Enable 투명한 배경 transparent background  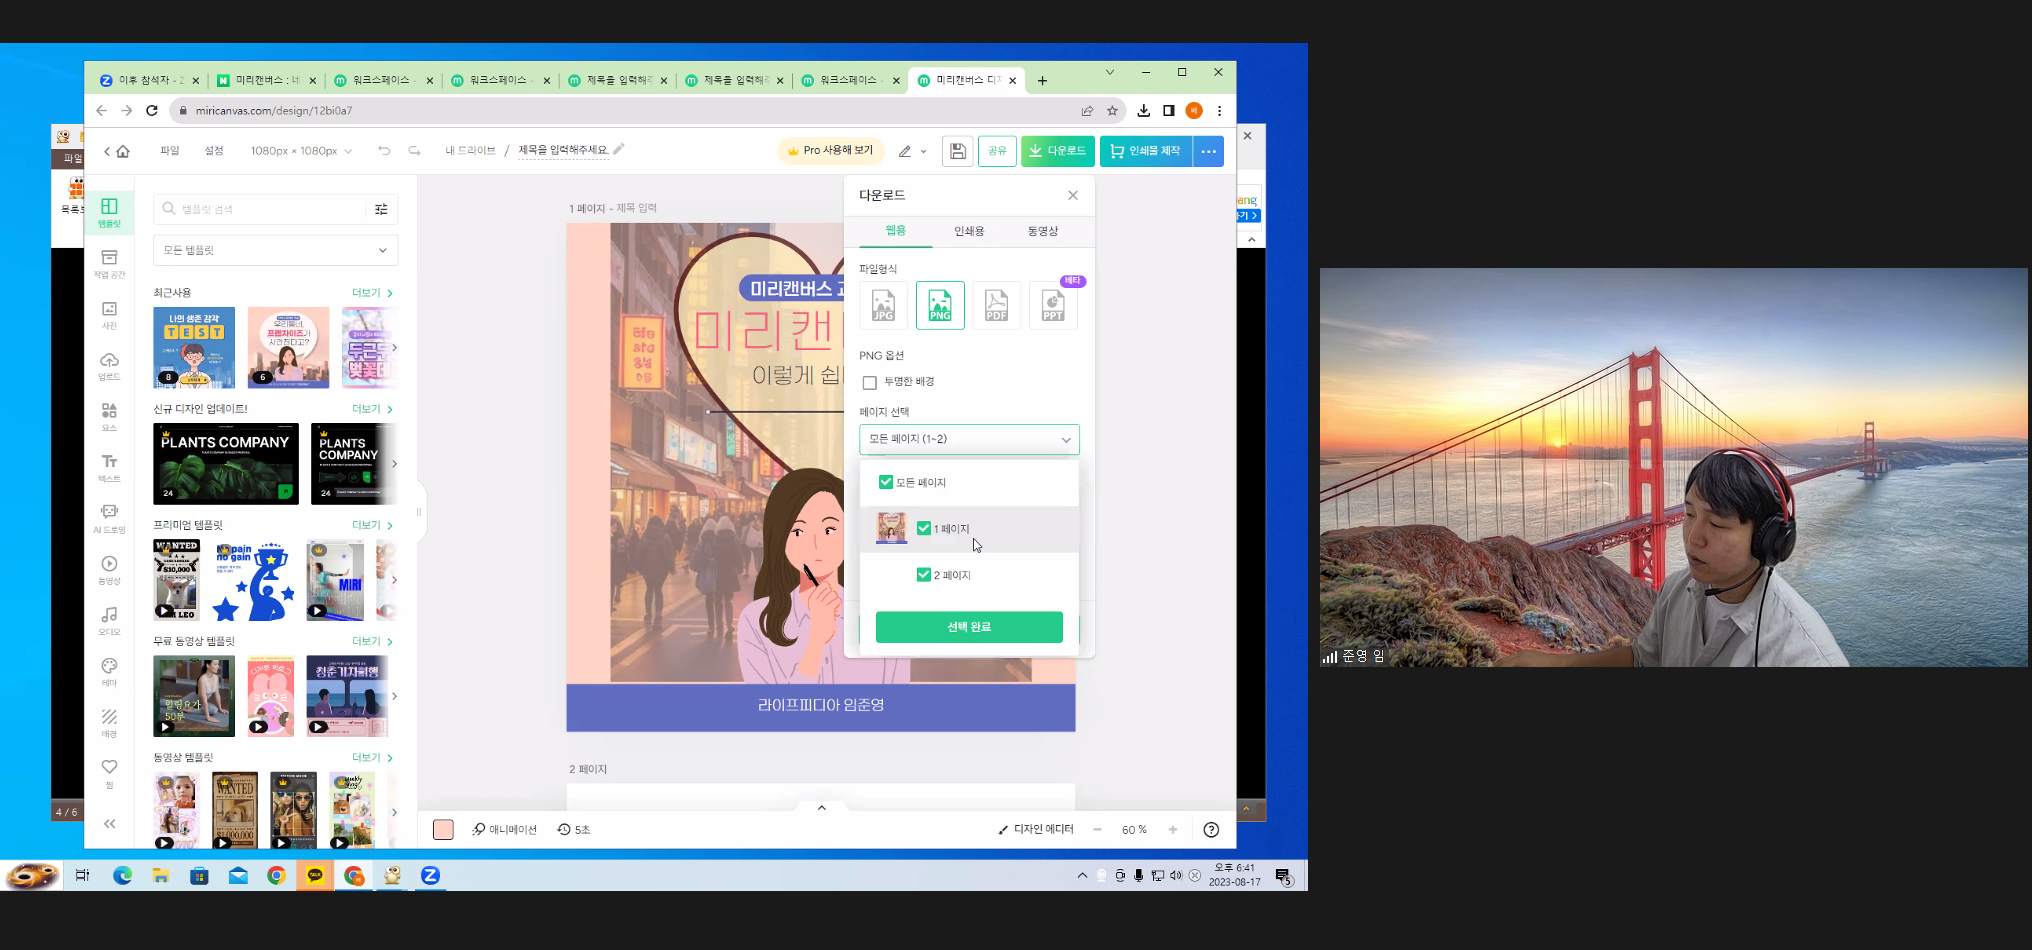point(870,382)
